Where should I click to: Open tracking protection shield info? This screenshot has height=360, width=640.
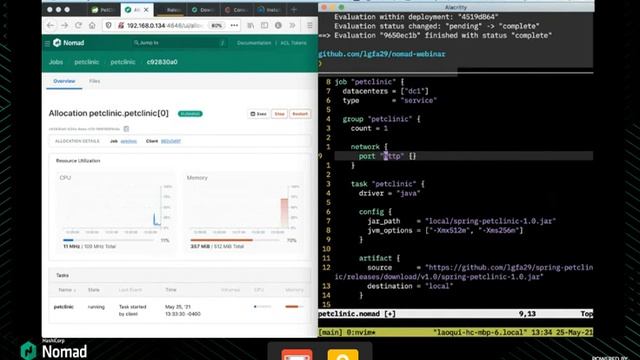(109, 25)
